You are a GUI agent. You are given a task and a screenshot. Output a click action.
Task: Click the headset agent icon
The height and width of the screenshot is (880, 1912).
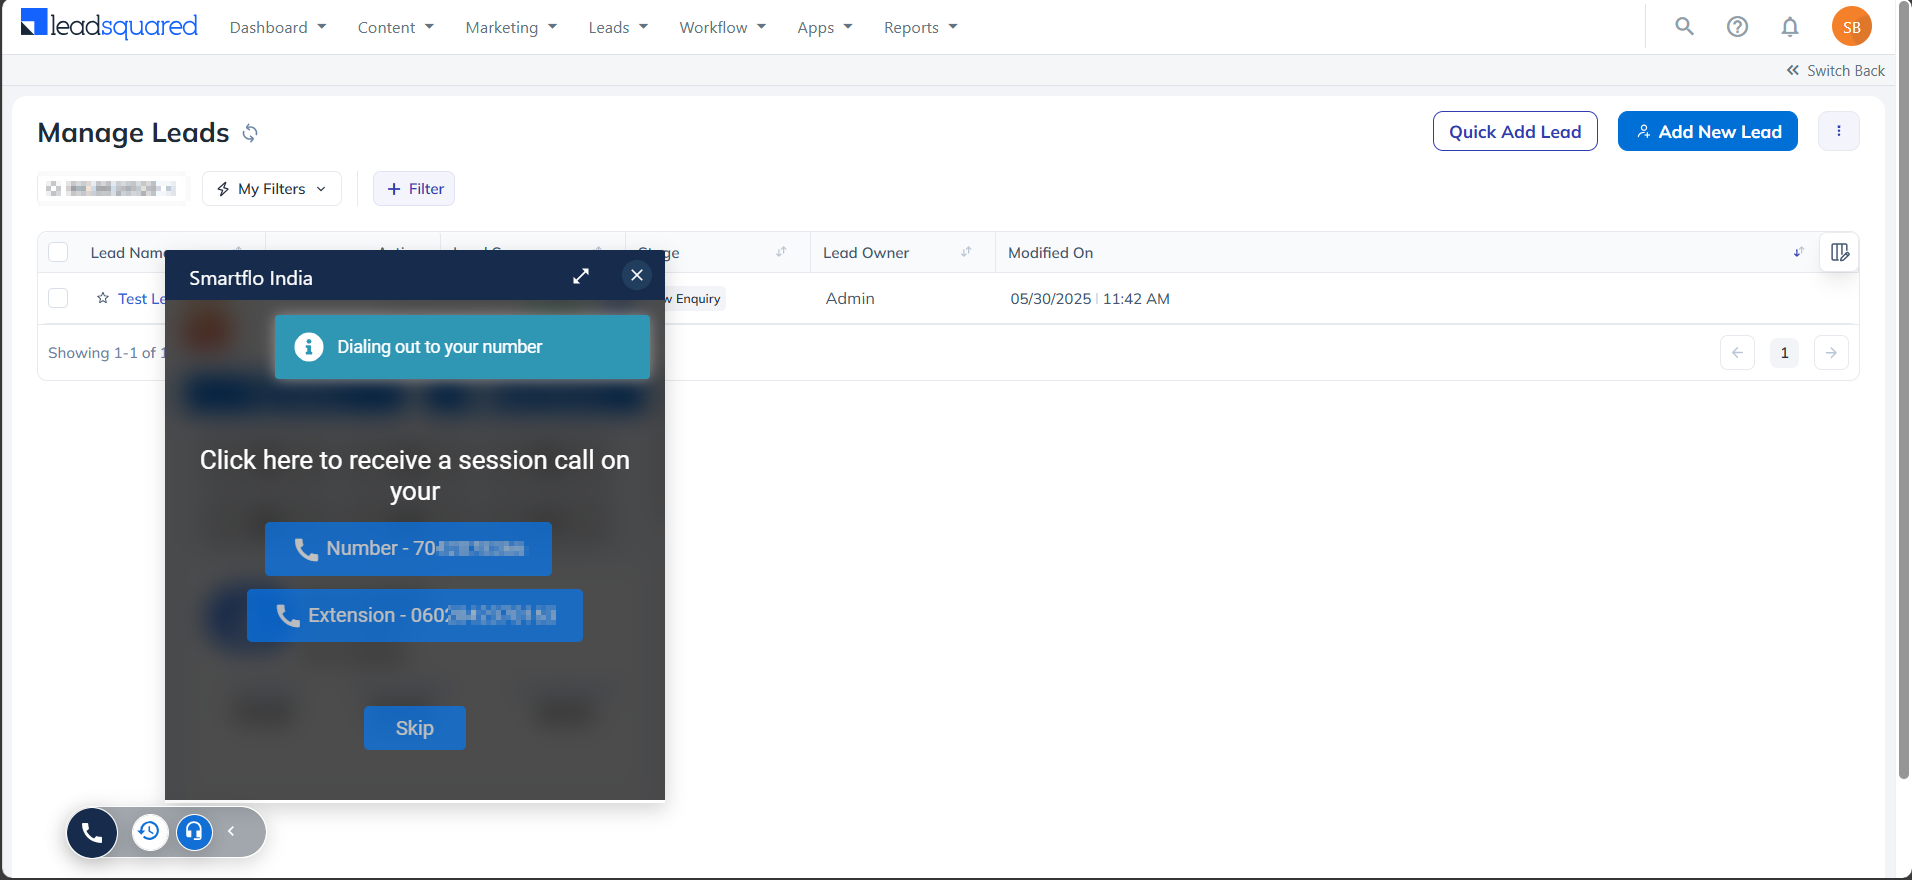coord(194,831)
